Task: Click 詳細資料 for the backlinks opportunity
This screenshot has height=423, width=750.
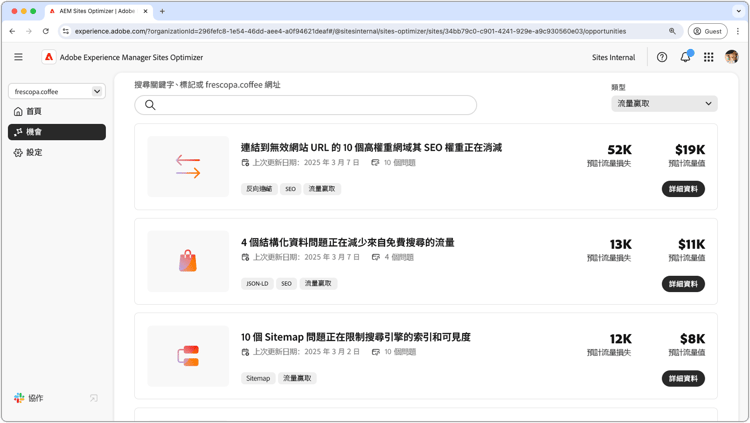Action: (683, 189)
